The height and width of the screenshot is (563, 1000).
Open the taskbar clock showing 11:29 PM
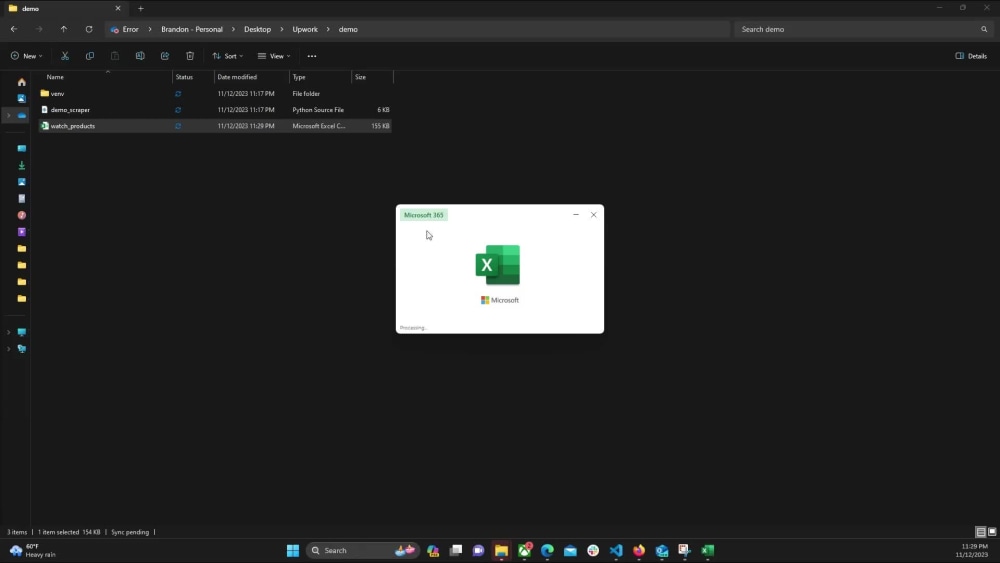tap(972, 550)
